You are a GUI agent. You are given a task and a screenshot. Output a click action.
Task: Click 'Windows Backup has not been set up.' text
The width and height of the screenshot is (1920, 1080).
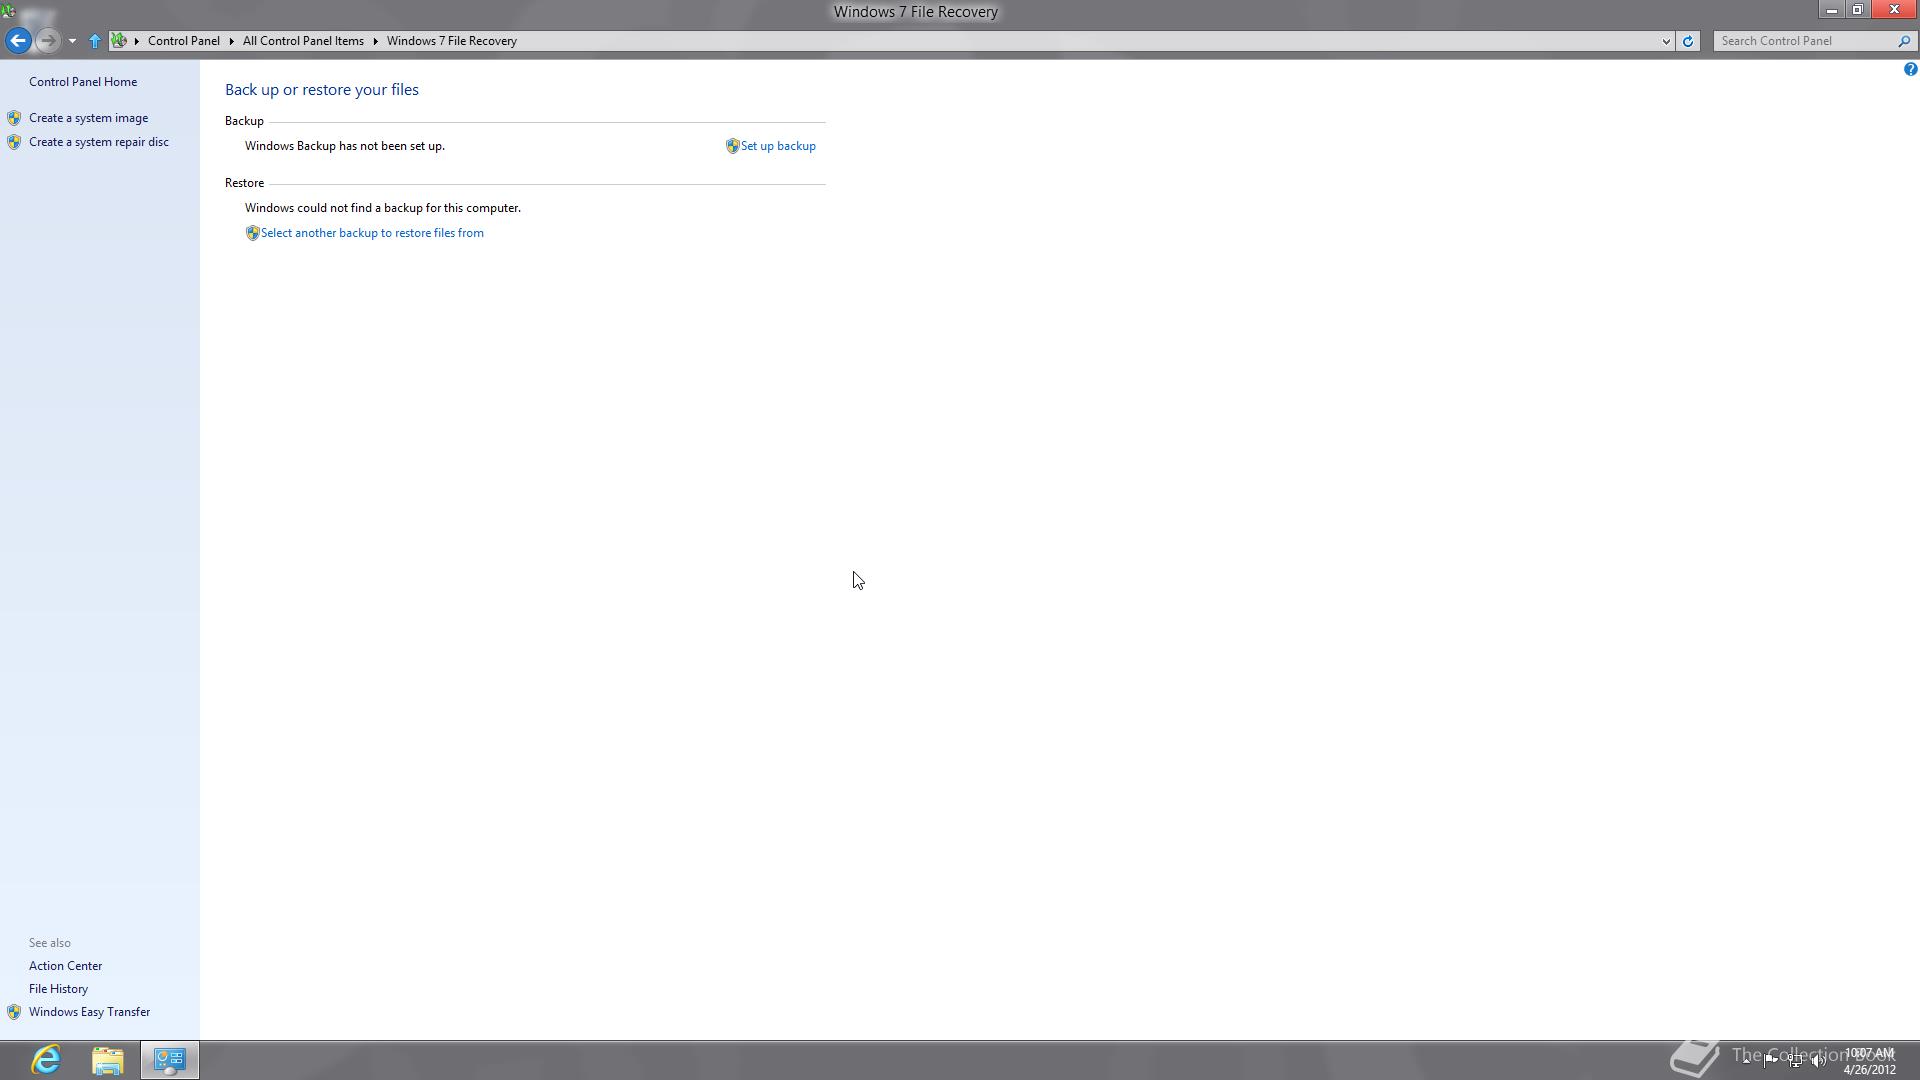pos(345,146)
